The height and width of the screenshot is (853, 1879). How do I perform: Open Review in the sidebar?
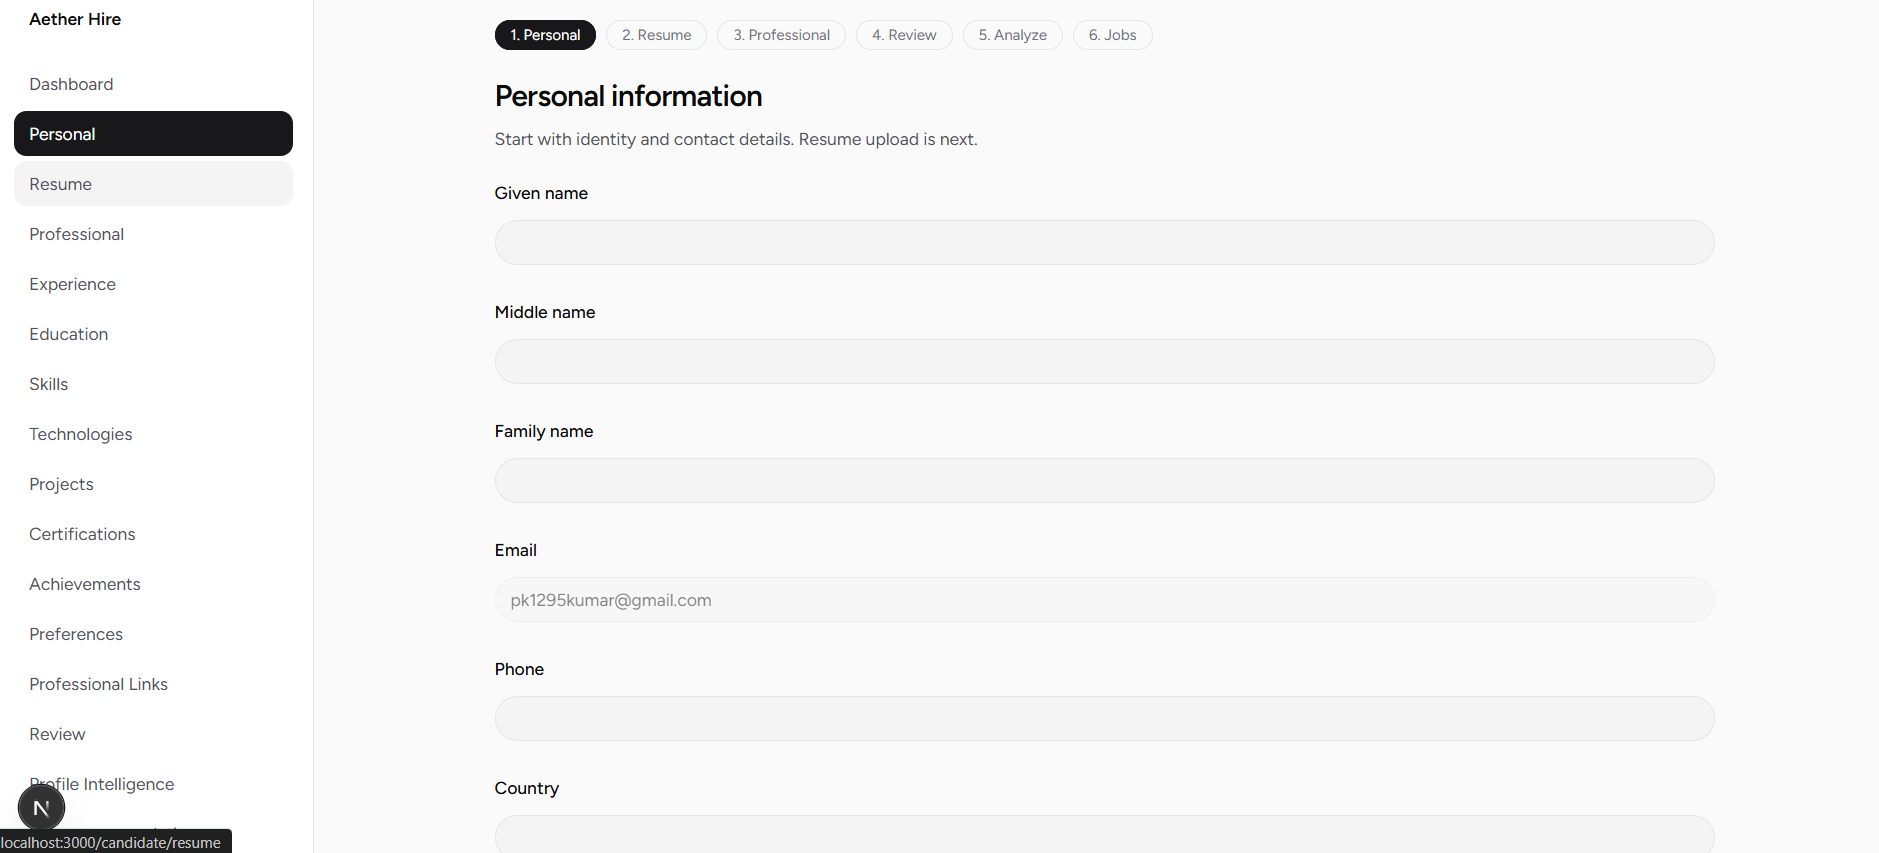[x=153, y=734]
